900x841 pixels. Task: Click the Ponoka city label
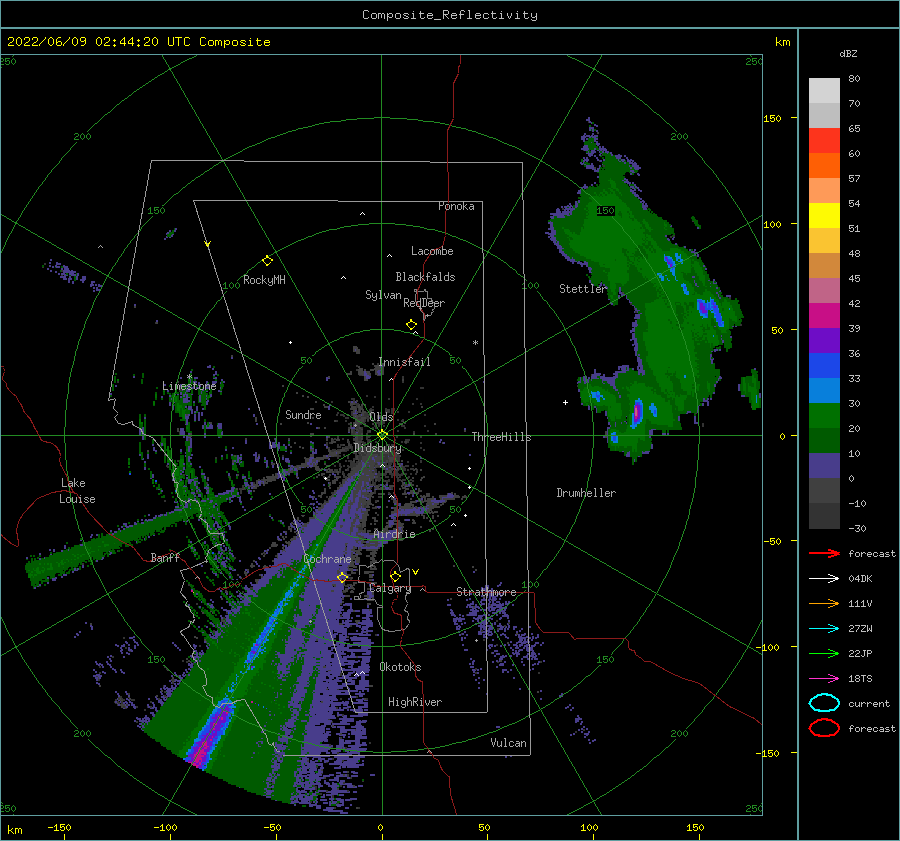pos(456,206)
